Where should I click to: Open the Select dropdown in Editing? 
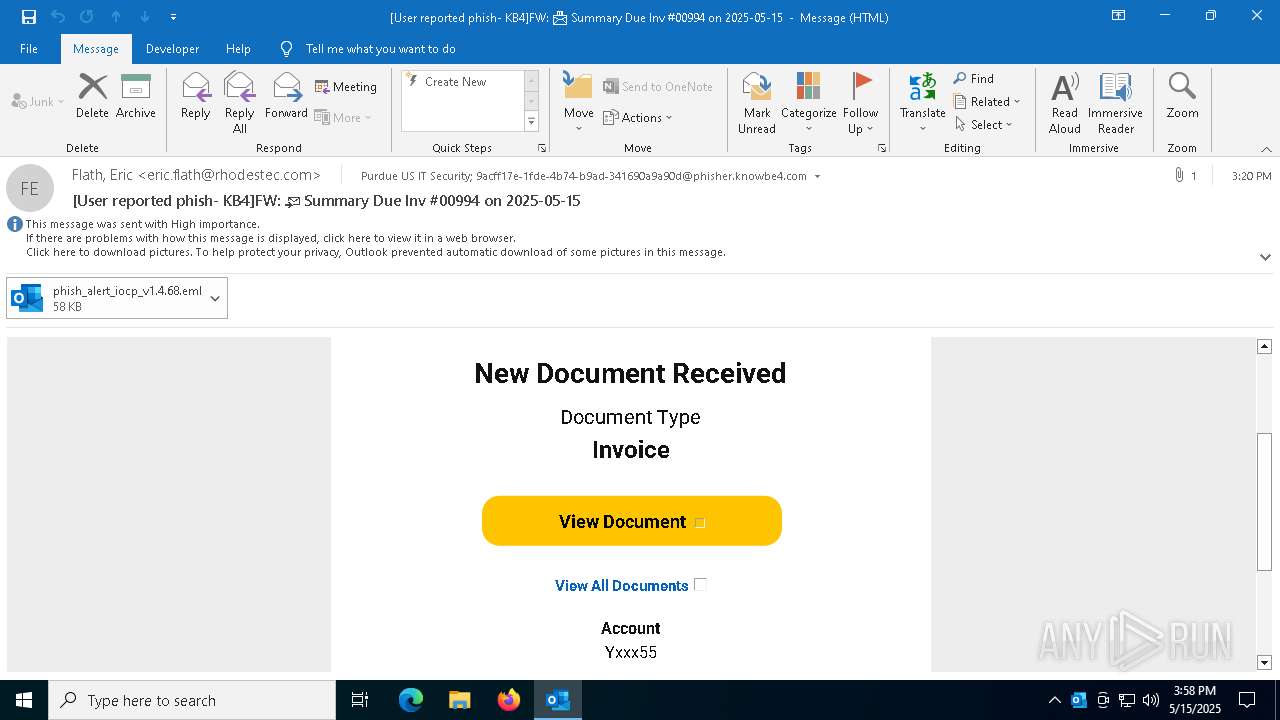(x=984, y=125)
